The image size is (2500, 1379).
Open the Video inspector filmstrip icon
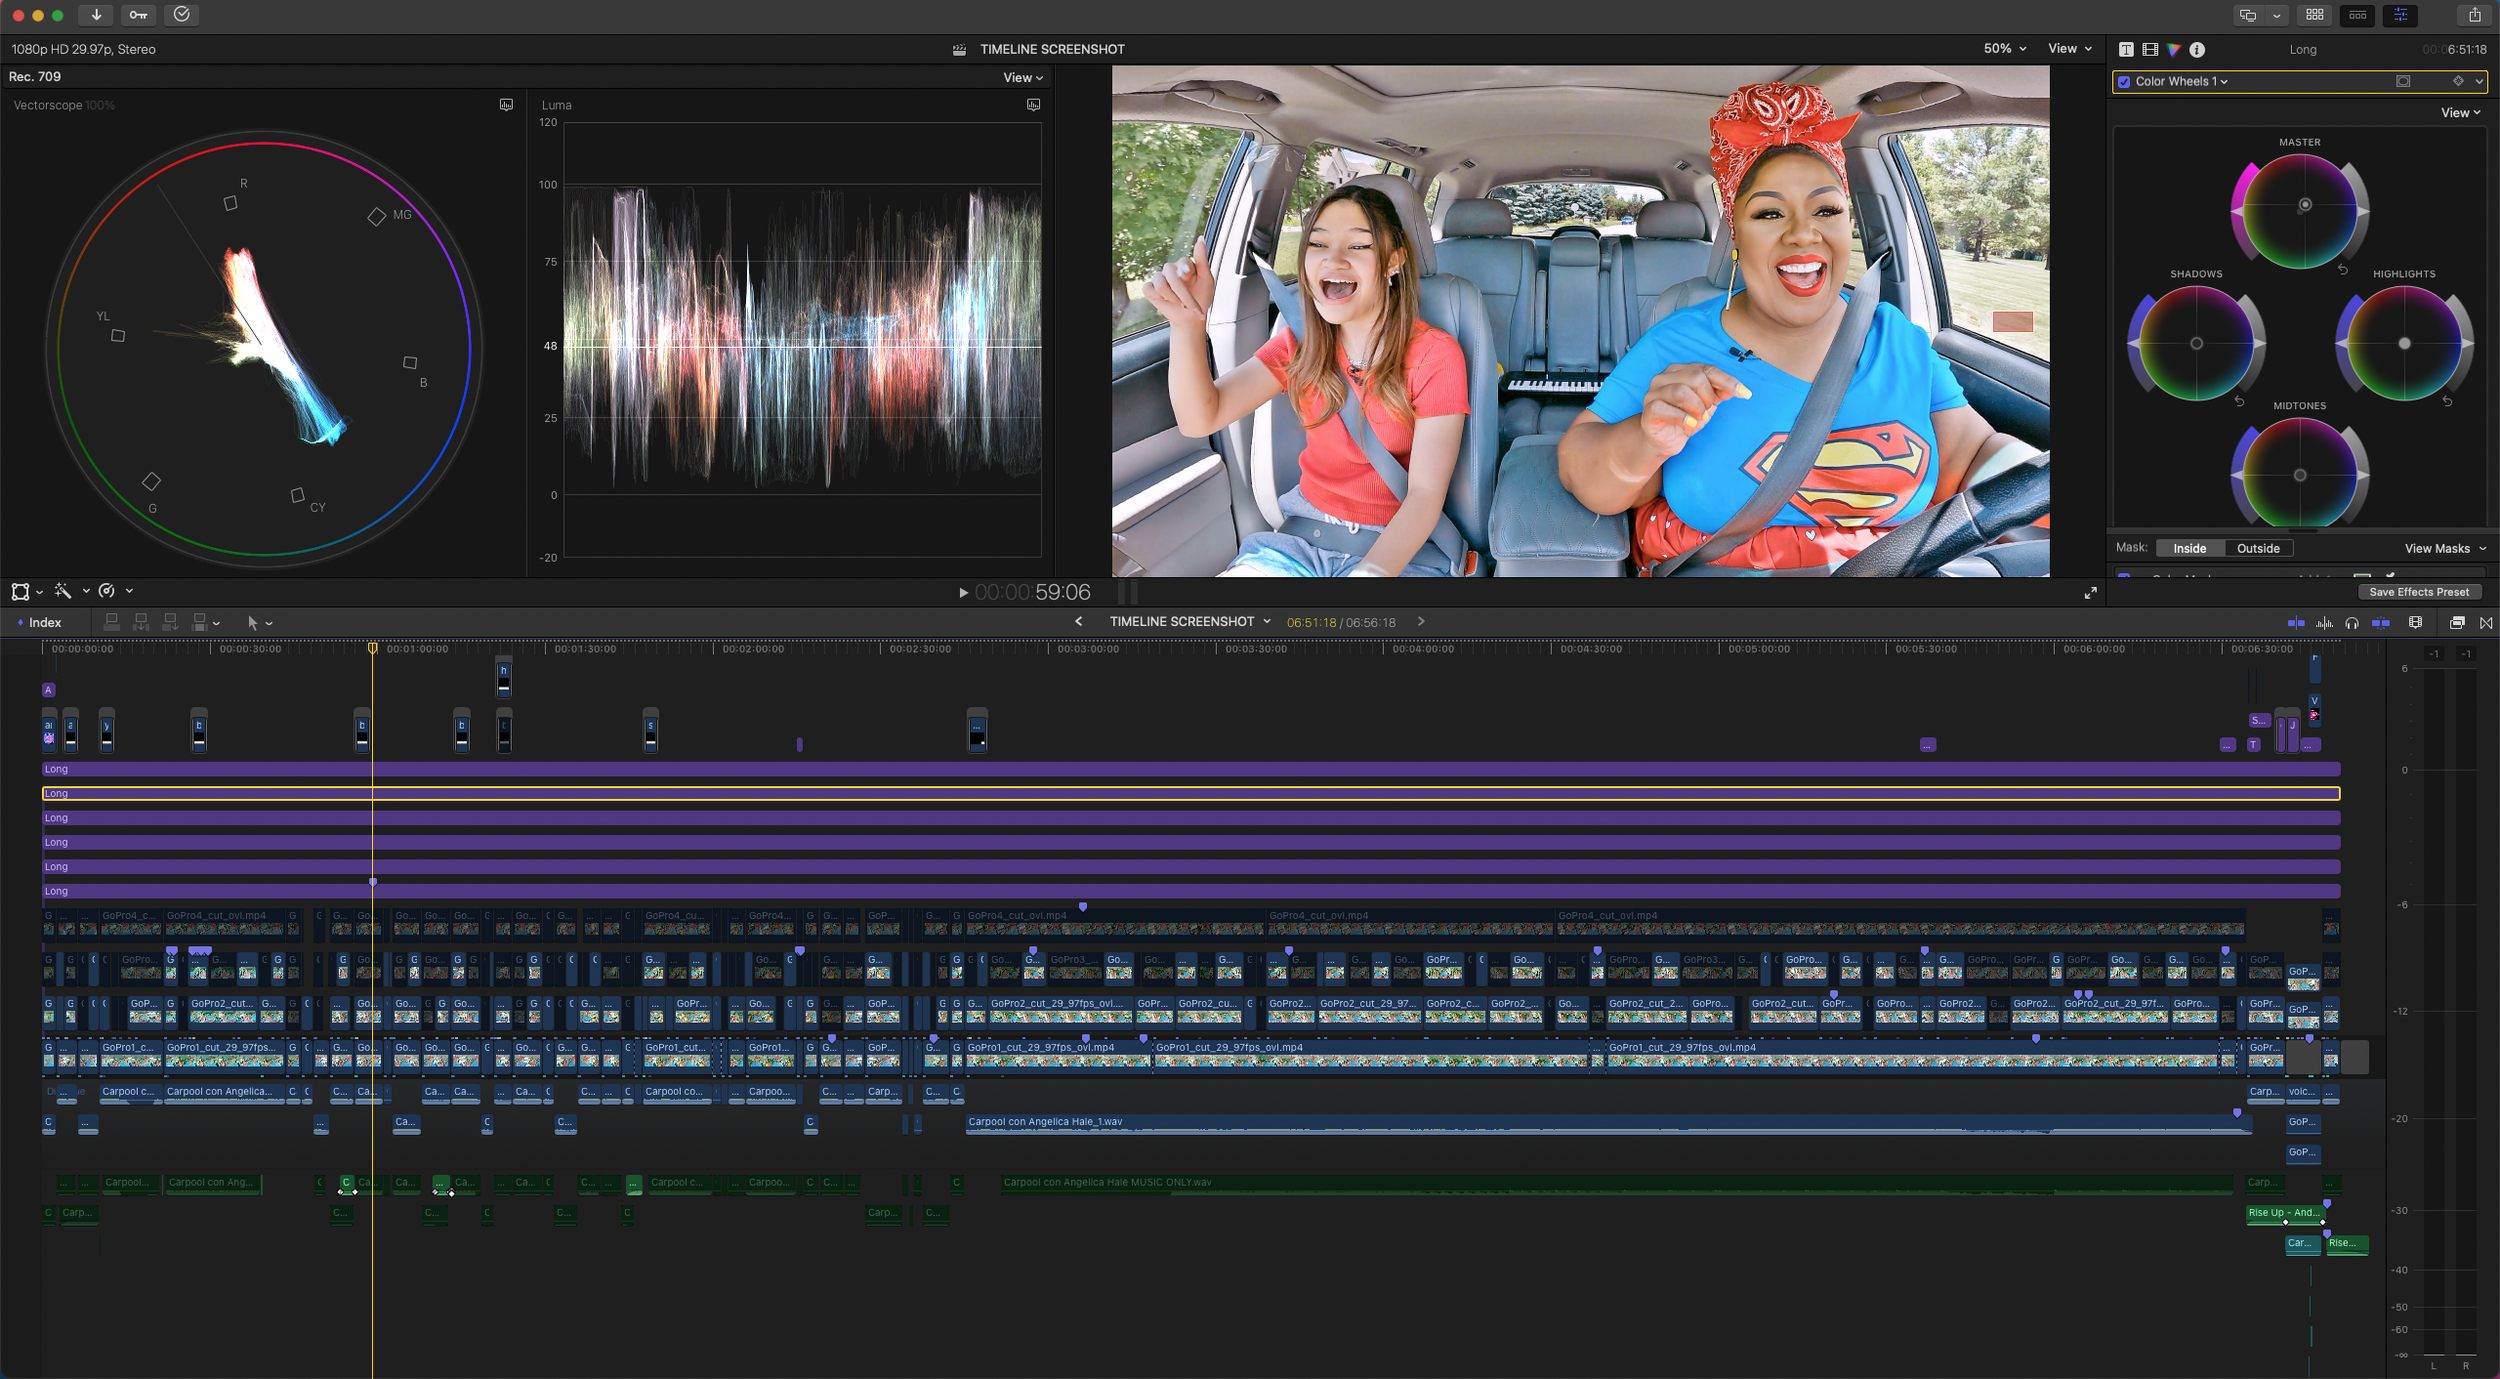pyautogui.click(x=2150, y=49)
